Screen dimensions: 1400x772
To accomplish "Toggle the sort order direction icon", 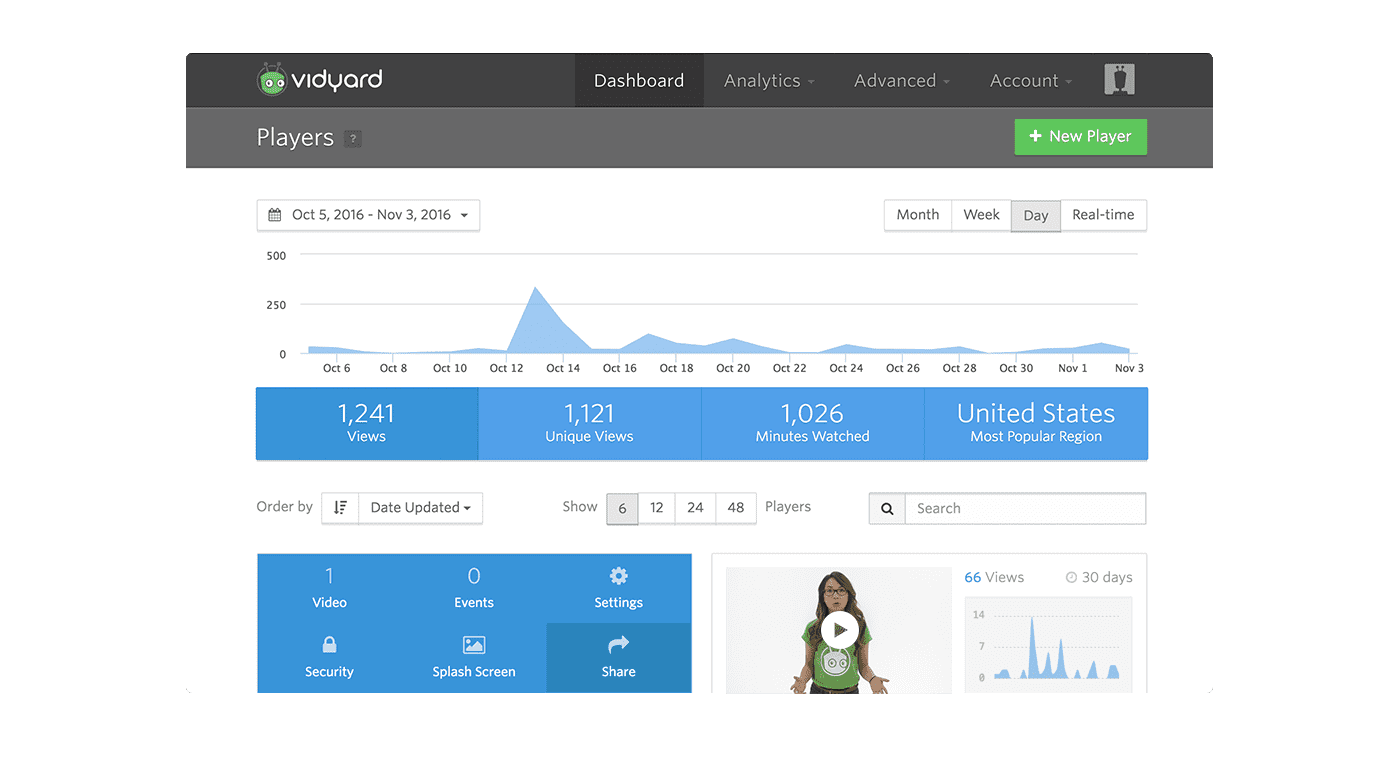I will [340, 508].
